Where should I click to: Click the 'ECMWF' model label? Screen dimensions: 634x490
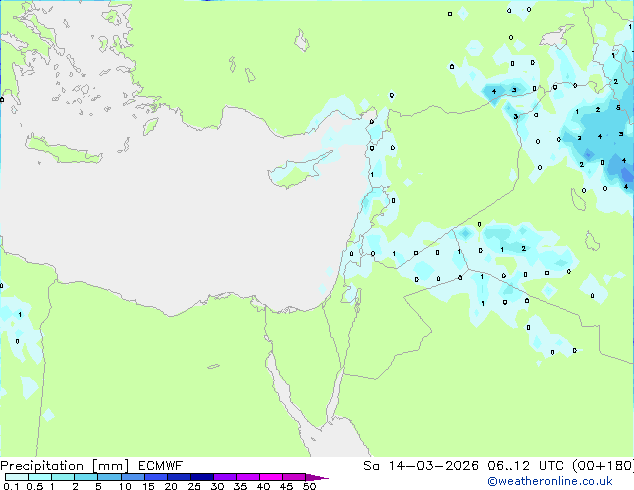[x=161, y=466]
